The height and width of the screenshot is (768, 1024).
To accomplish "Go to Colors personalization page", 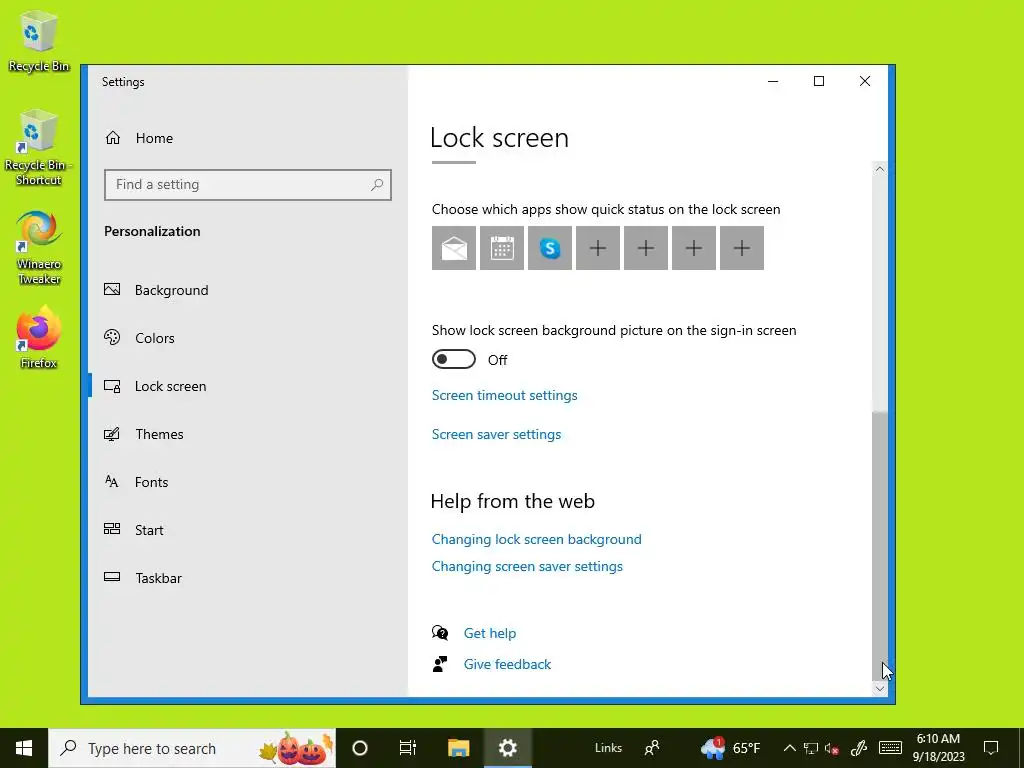I will coord(248,338).
